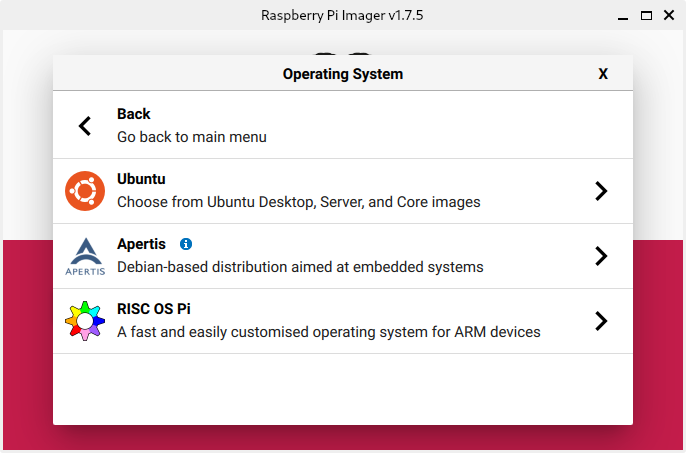Click 'A fast and easily customised operating system' description

click(329, 332)
